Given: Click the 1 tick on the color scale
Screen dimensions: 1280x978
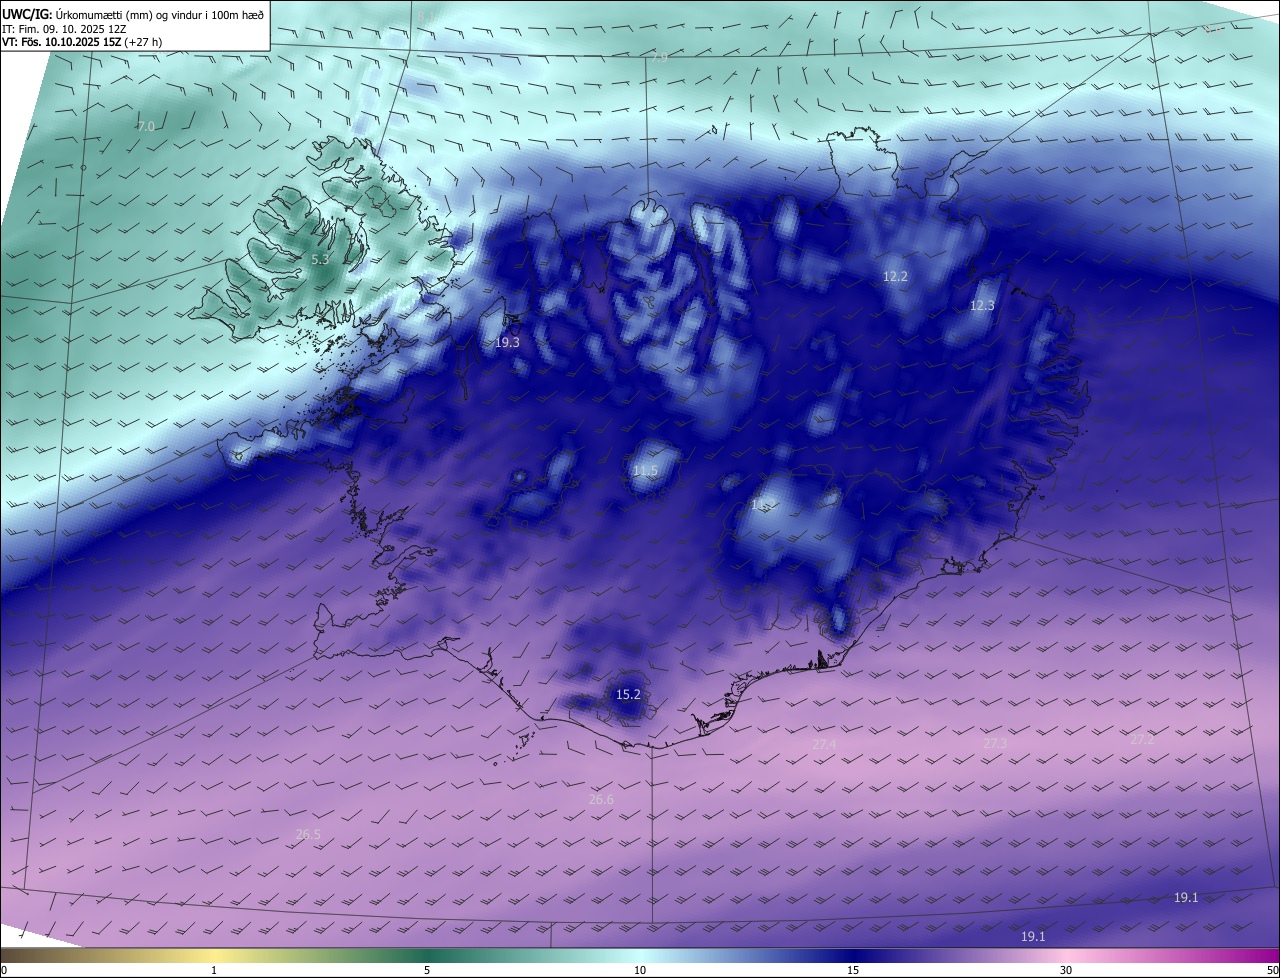Looking at the screenshot, I should [x=214, y=970].
